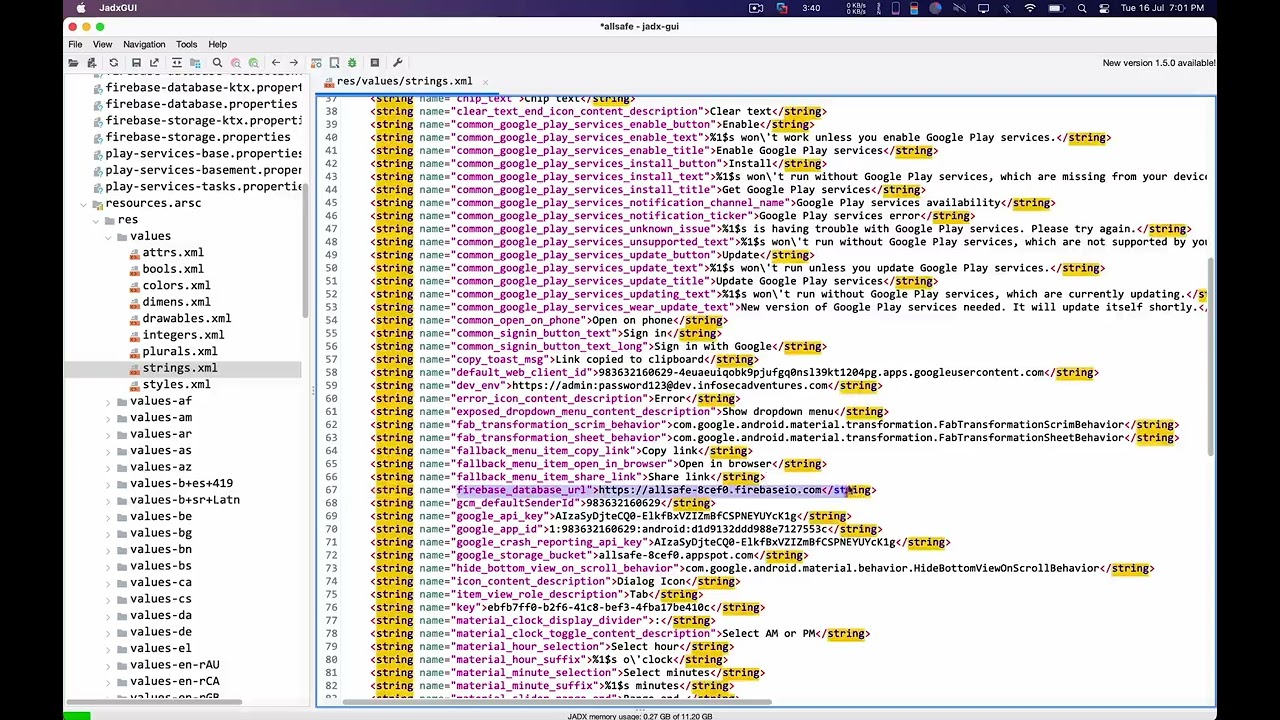The width and height of the screenshot is (1280, 720).
Task: Click the JadxGUI app menu
Action: pos(118,8)
